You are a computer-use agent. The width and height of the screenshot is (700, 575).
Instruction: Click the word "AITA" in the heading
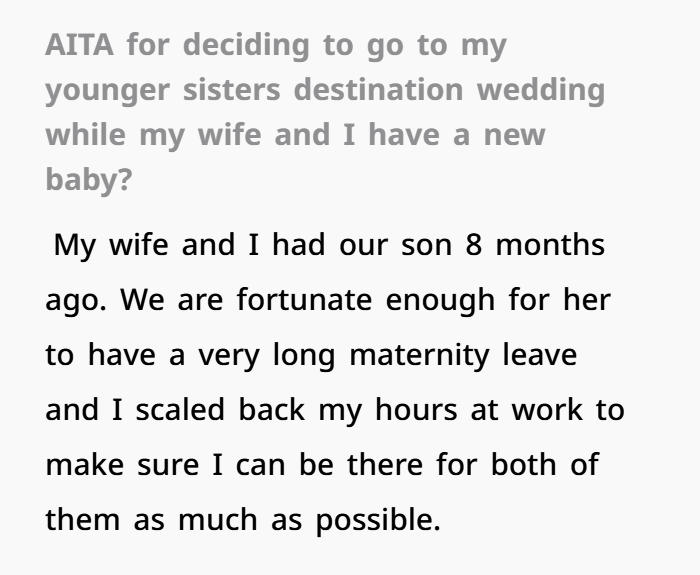79,45
